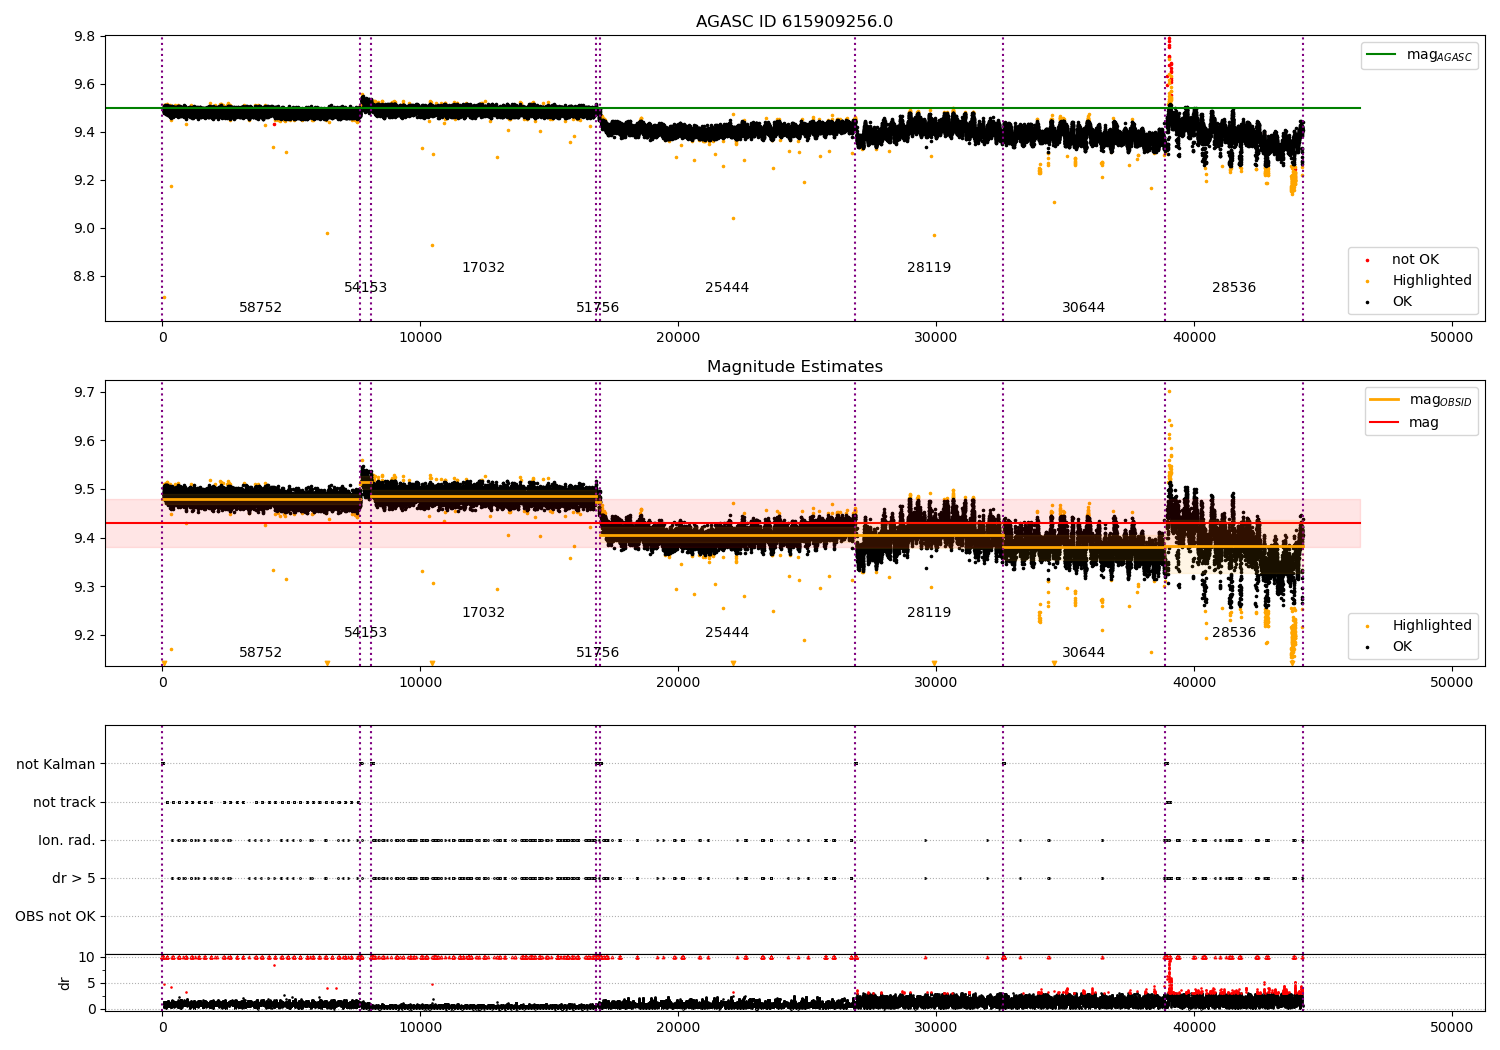Viewport: 1500px width, 1050px height.
Task: Click the 9.7 y-axis tick of middle plot
Action: coord(85,393)
